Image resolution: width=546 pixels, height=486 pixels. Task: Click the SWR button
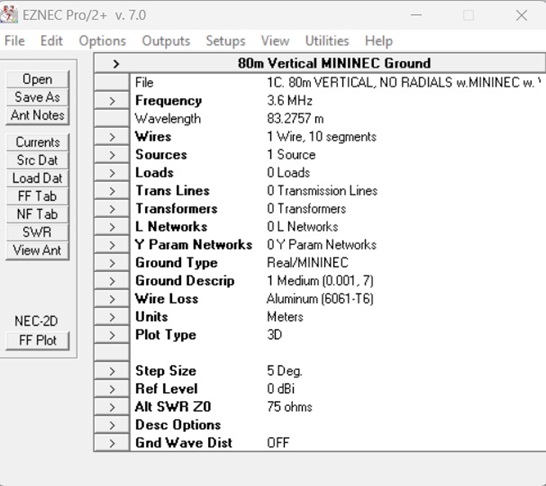[x=38, y=232]
